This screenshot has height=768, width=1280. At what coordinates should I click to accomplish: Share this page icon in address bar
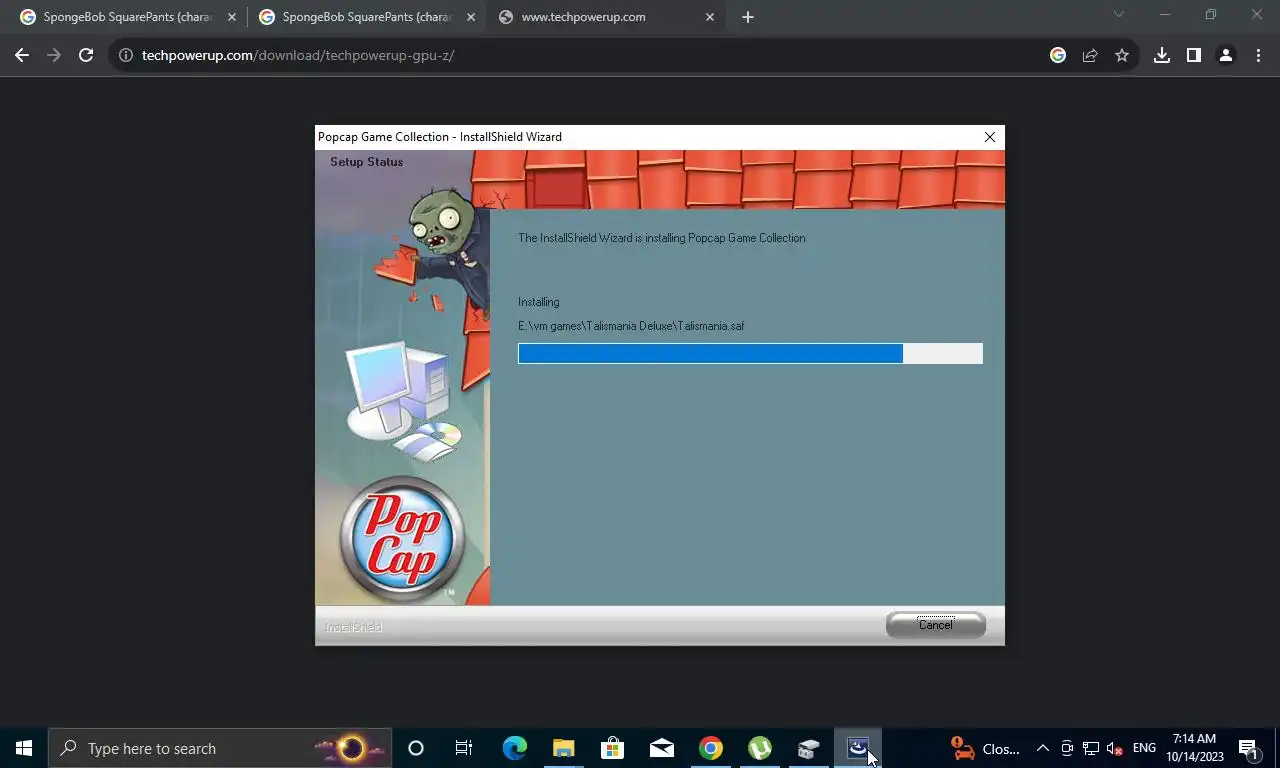pyautogui.click(x=1090, y=55)
